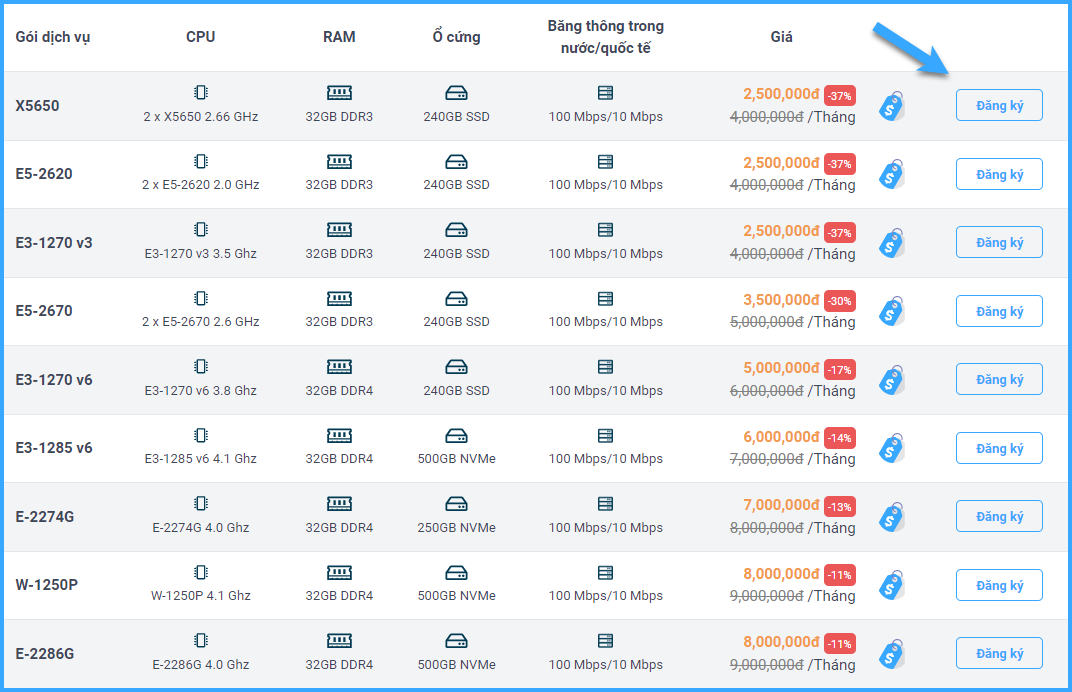Click the 'Giá' column header
The width and height of the screenshot is (1072, 692).
pos(781,37)
